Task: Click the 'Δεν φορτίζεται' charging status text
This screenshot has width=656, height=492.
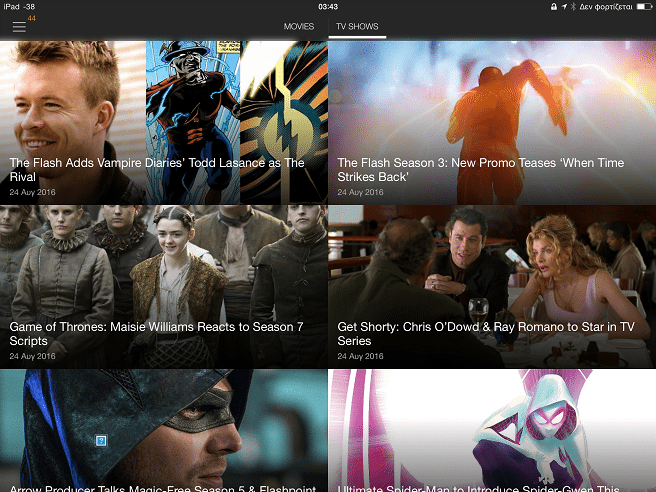Action: pos(606,6)
